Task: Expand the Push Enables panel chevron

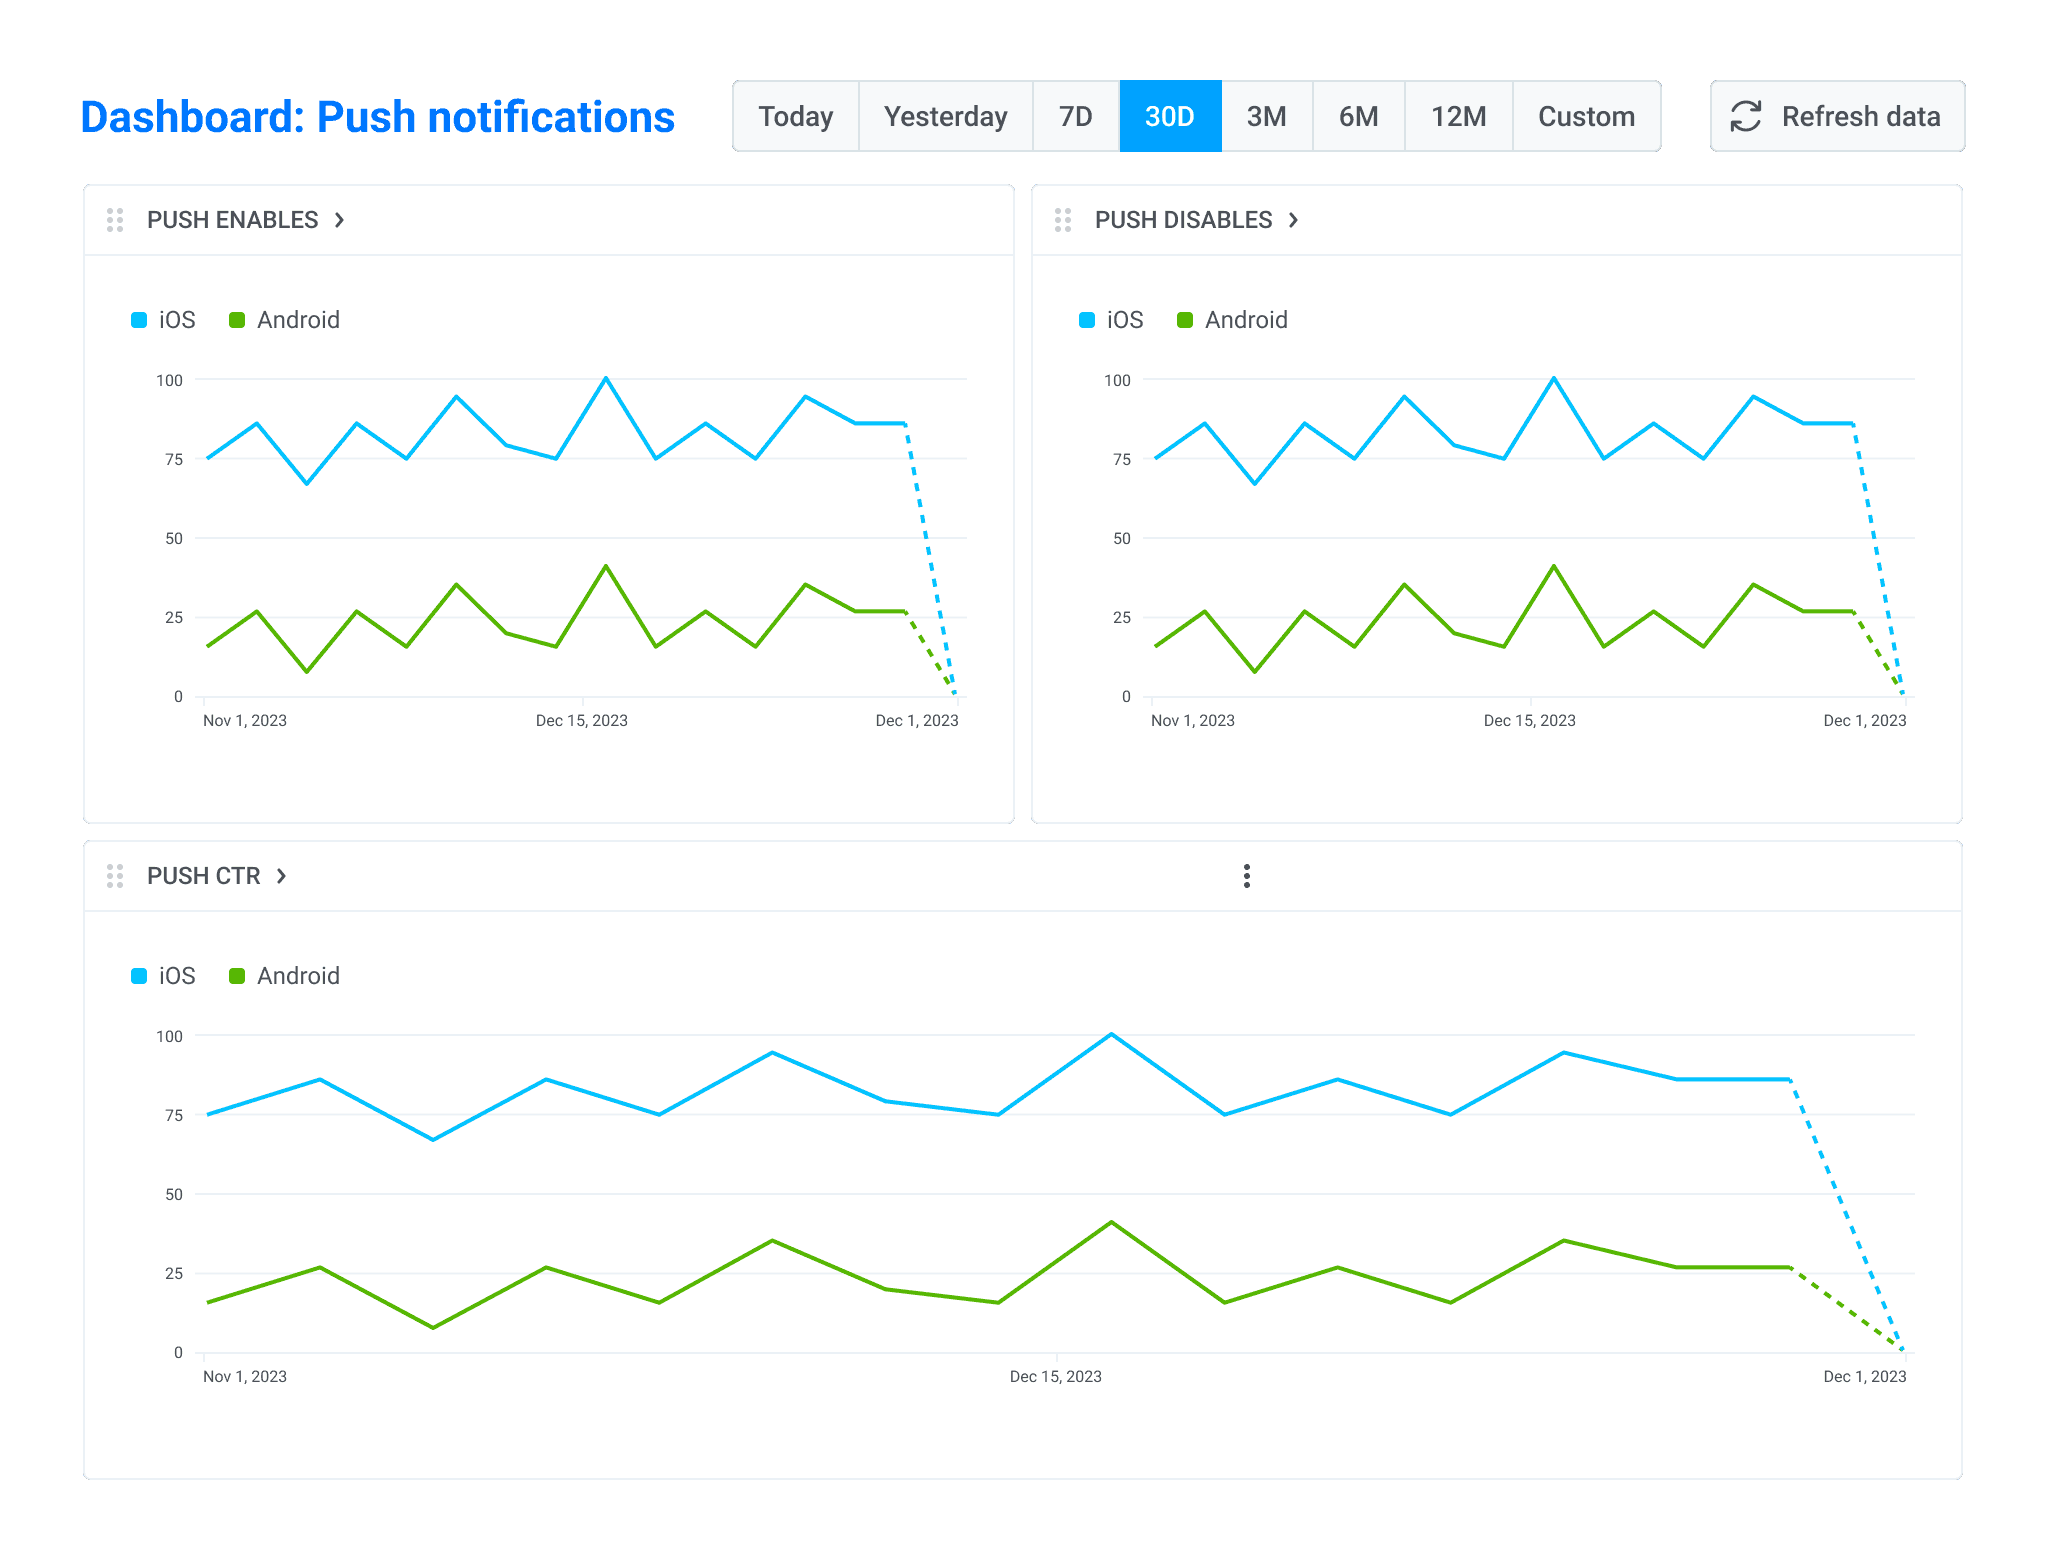Action: coord(338,220)
